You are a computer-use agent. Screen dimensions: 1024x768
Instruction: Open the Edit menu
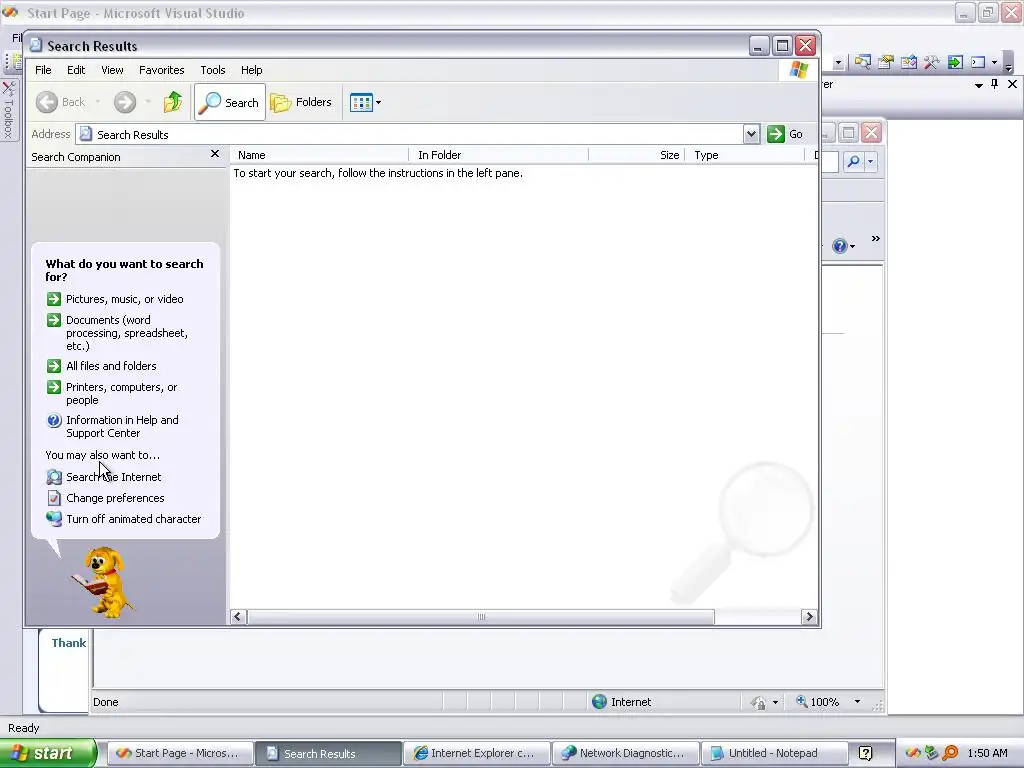[76, 70]
